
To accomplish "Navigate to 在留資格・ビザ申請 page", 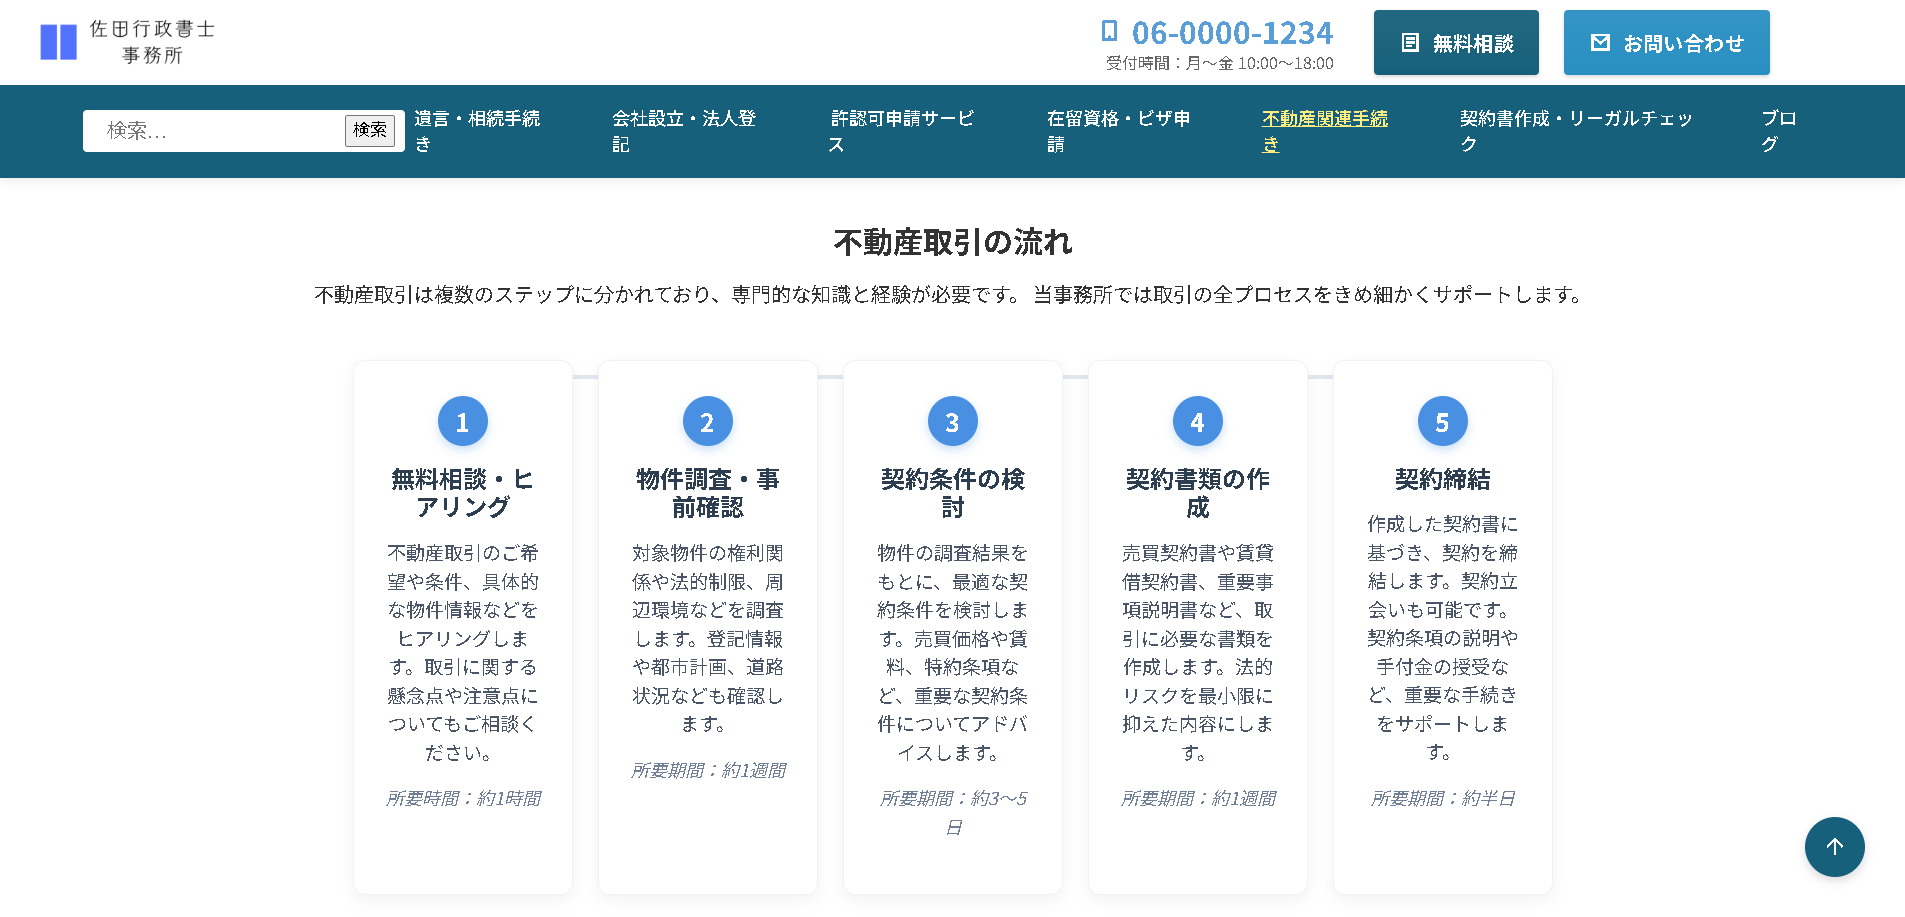I will click(x=1118, y=131).
